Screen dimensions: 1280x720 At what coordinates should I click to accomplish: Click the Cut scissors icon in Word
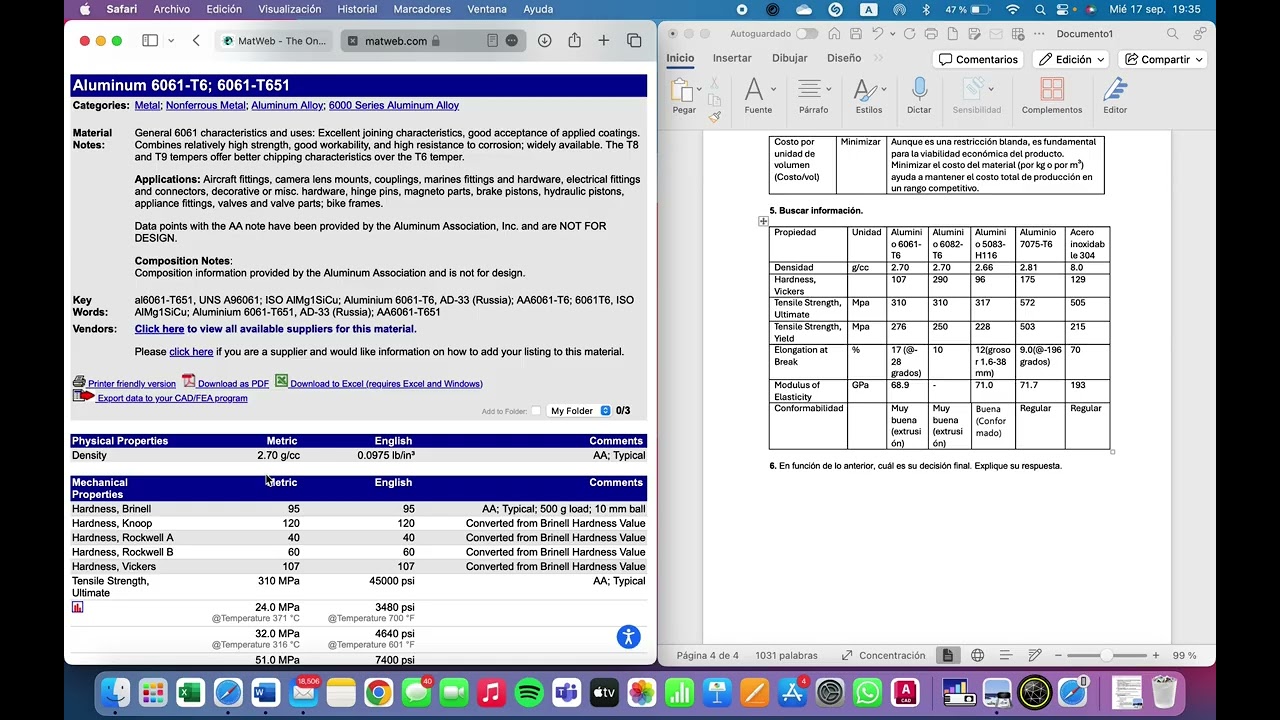[x=714, y=82]
